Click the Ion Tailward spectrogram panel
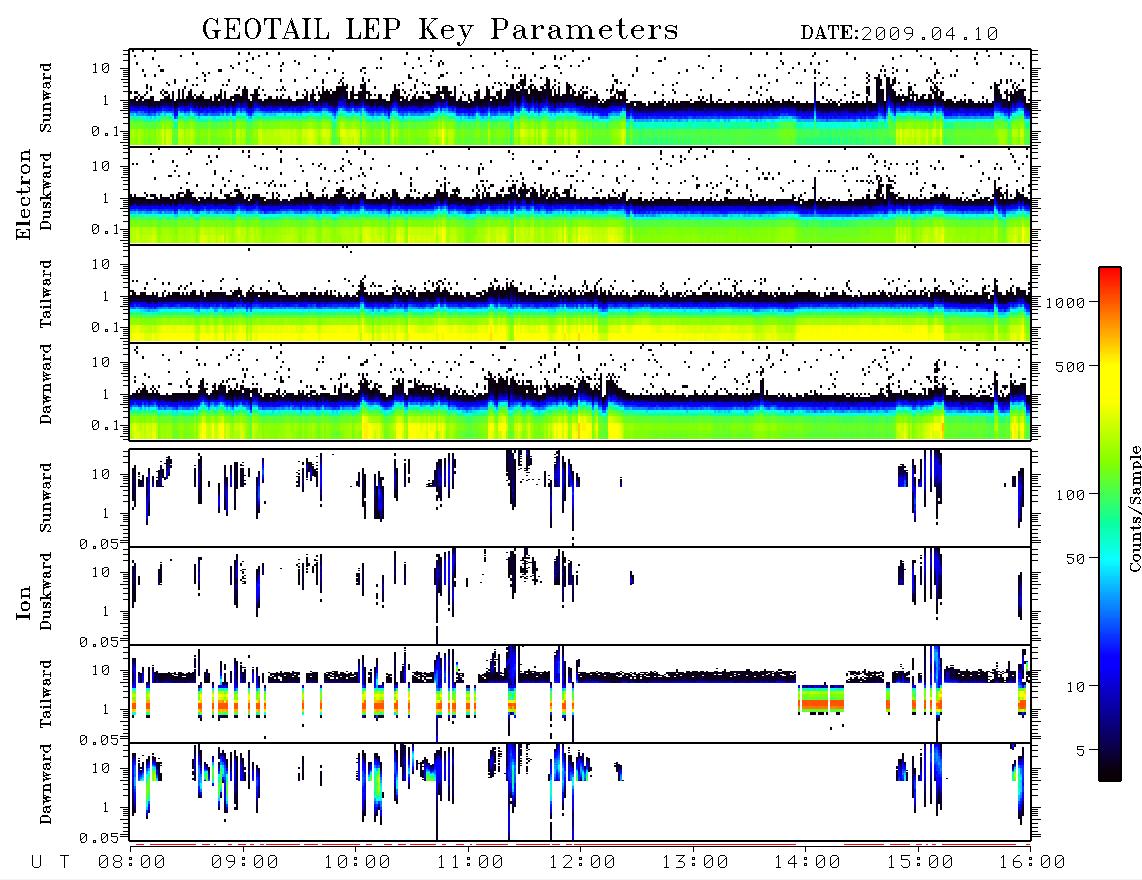The image size is (1142, 880). (580, 694)
